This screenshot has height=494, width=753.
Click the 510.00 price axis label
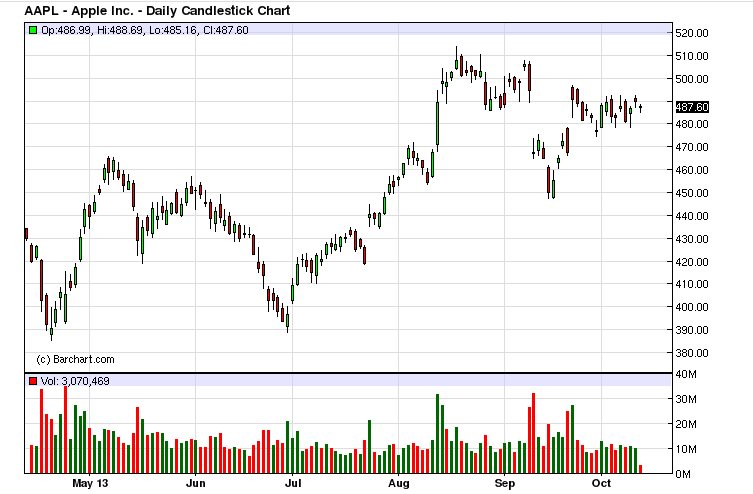tap(692, 56)
